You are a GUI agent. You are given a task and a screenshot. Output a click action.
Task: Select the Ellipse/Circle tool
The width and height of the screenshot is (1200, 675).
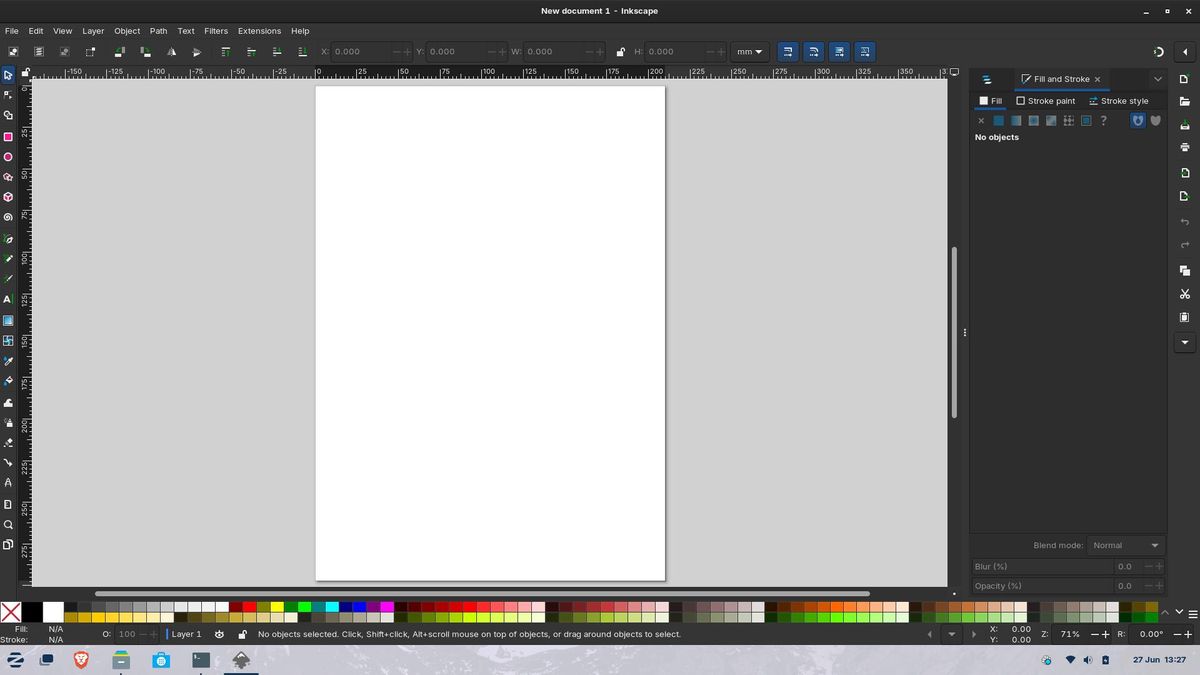point(8,157)
